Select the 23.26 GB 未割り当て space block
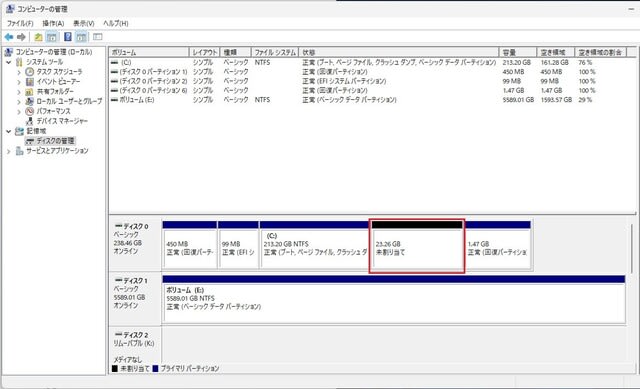The width and height of the screenshot is (640, 389). pyautogui.click(x=417, y=246)
